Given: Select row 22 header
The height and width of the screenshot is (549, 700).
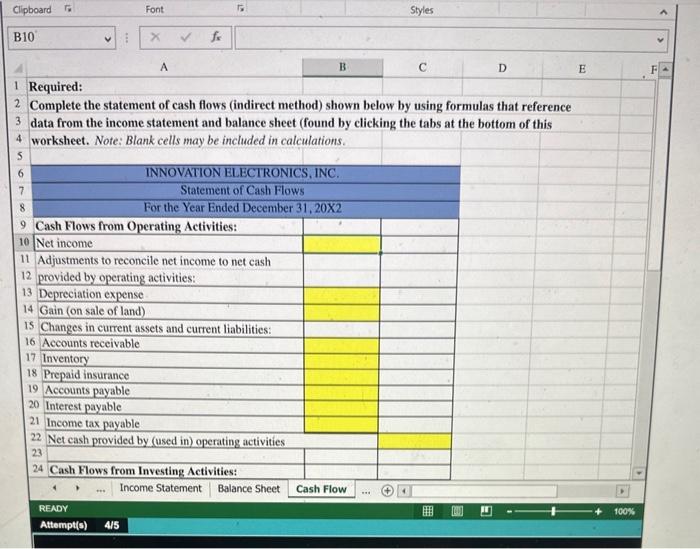Looking at the screenshot, I should [x=36, y=437].
